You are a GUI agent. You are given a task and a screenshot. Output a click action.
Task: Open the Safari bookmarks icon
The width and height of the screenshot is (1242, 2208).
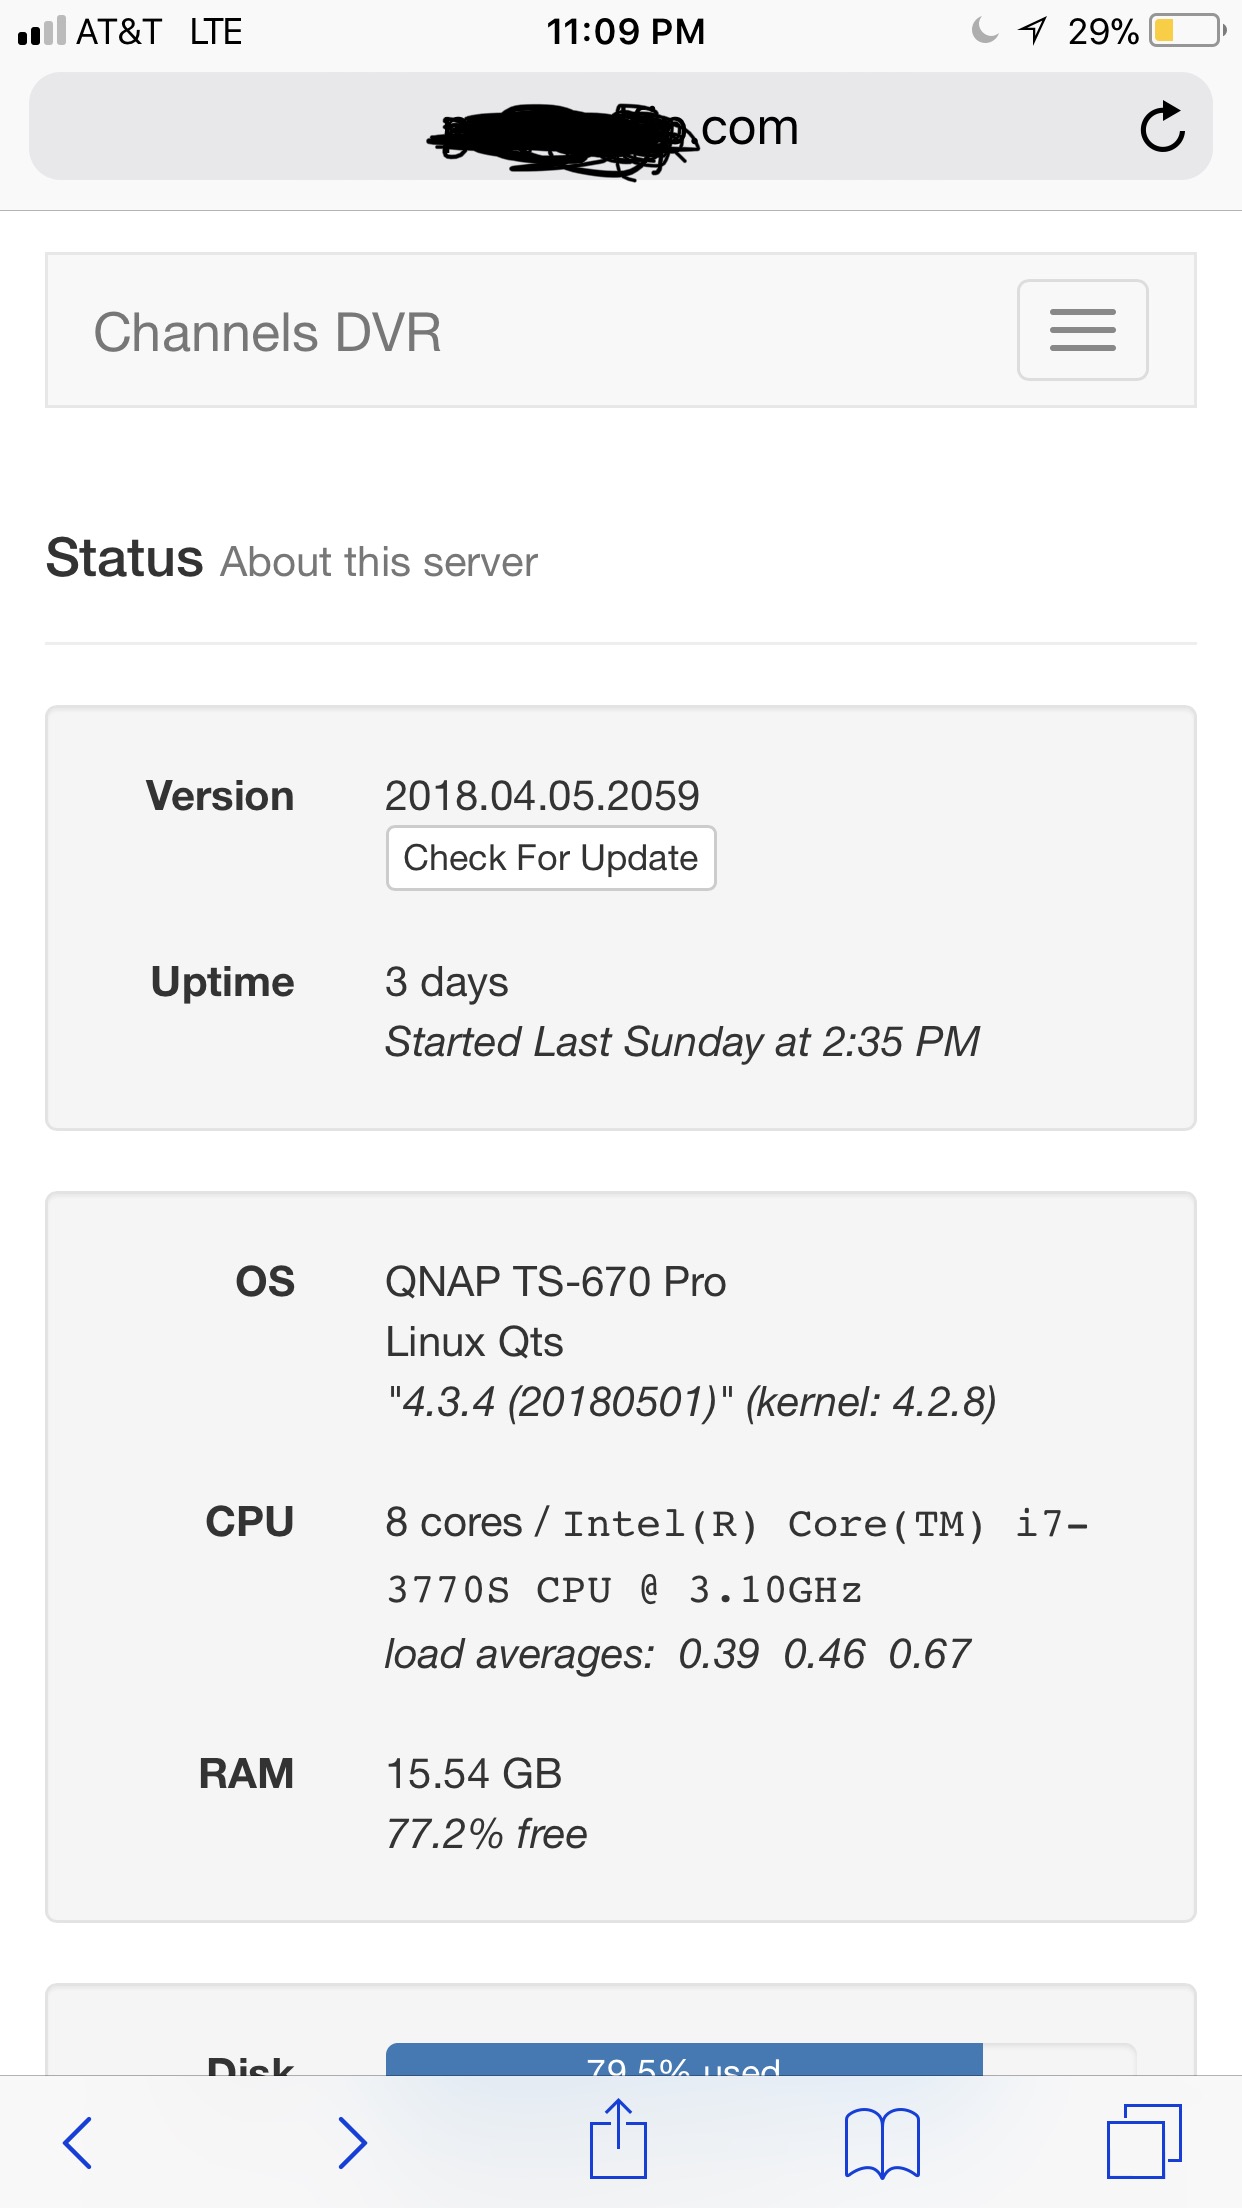882,2142
